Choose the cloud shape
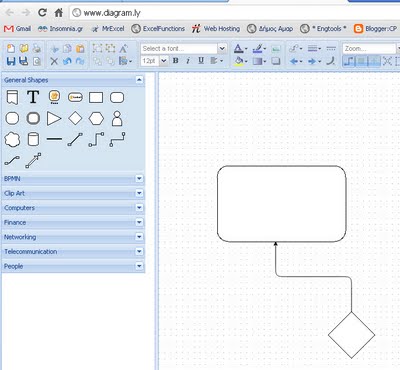 [12, 139]
